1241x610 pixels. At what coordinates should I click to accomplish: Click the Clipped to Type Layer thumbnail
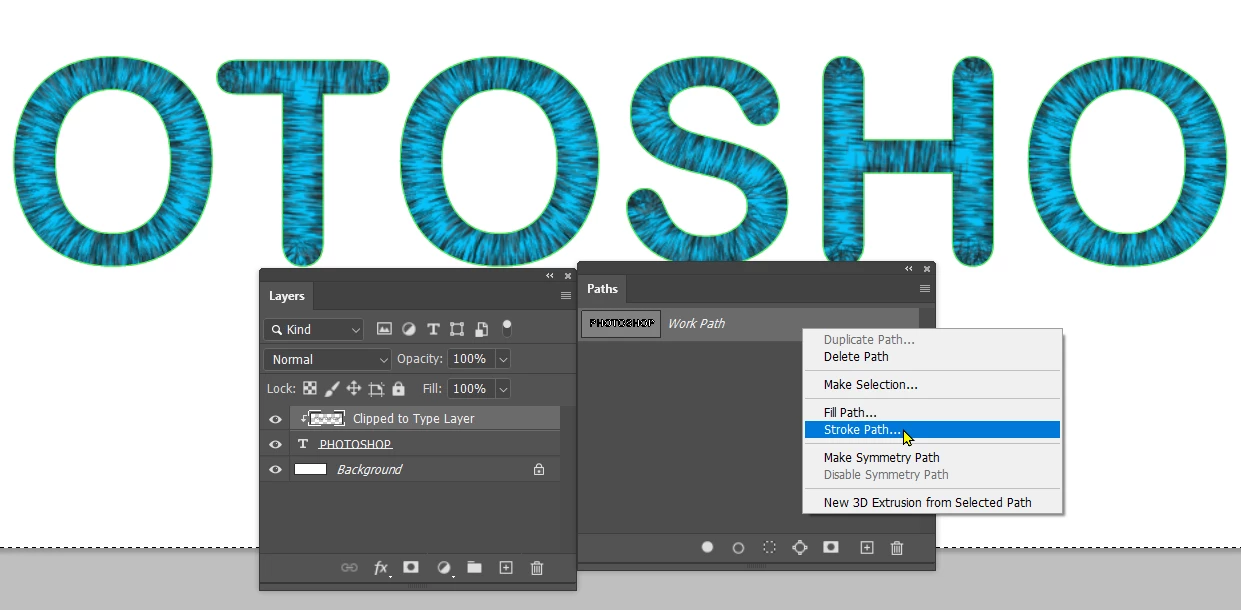tap(327, 419)
